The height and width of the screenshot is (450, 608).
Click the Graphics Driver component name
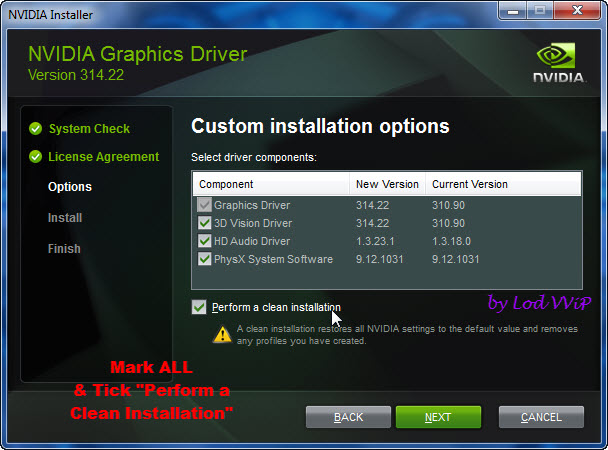click(252, 205)
